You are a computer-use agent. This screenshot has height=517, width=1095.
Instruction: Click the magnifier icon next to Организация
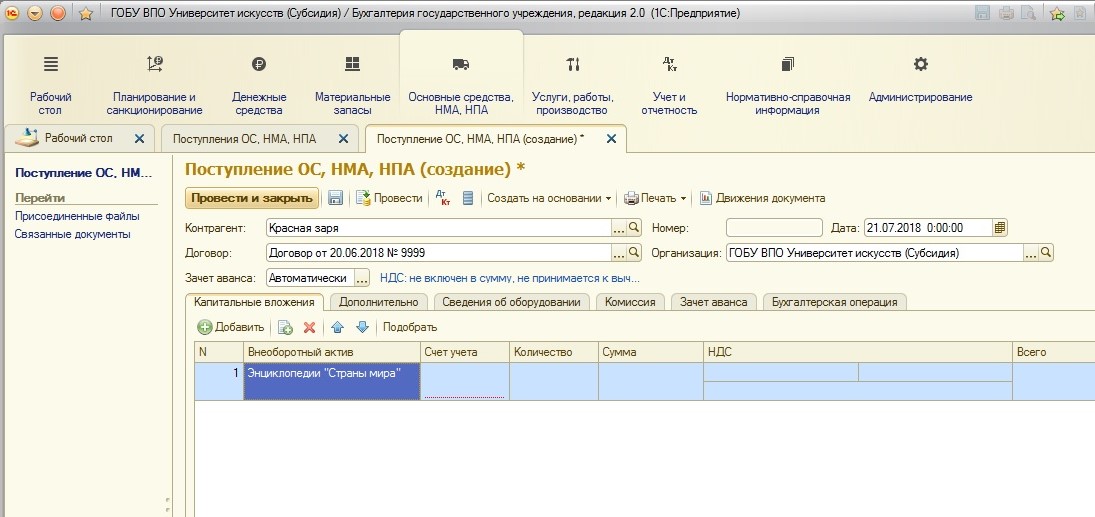(1046, 253)
